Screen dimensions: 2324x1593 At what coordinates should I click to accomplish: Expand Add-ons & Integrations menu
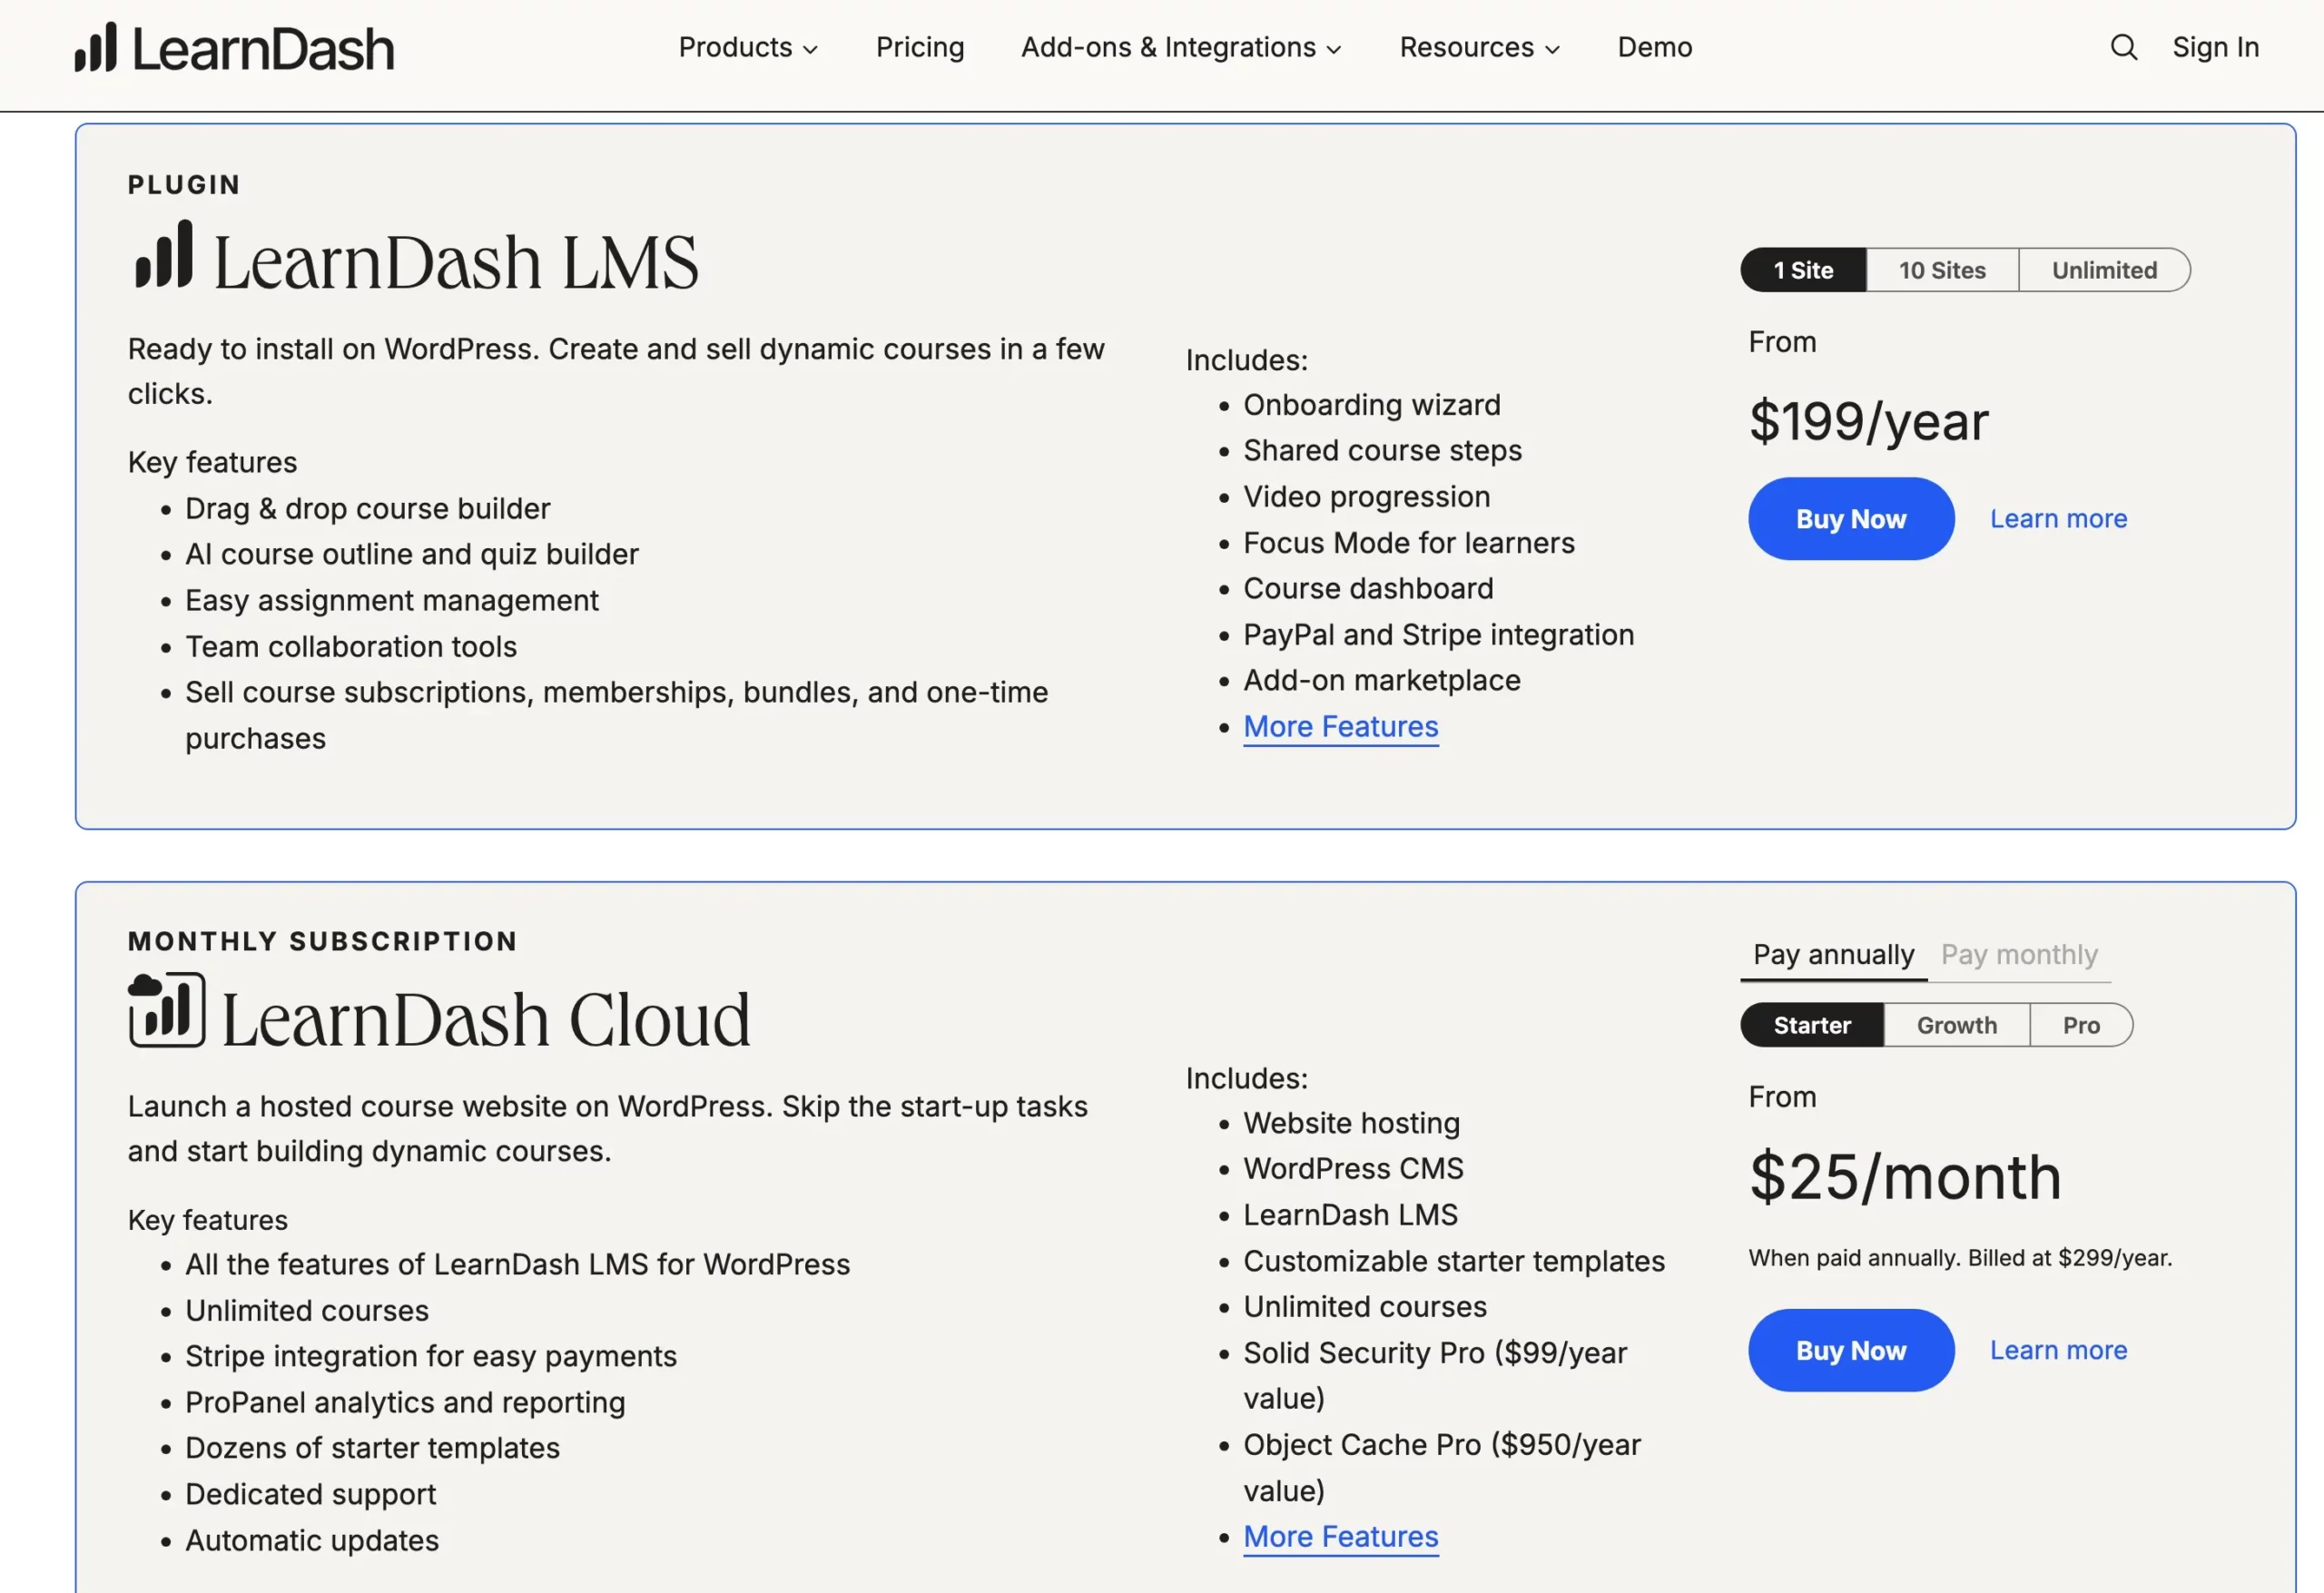[x=1180, y=47]
